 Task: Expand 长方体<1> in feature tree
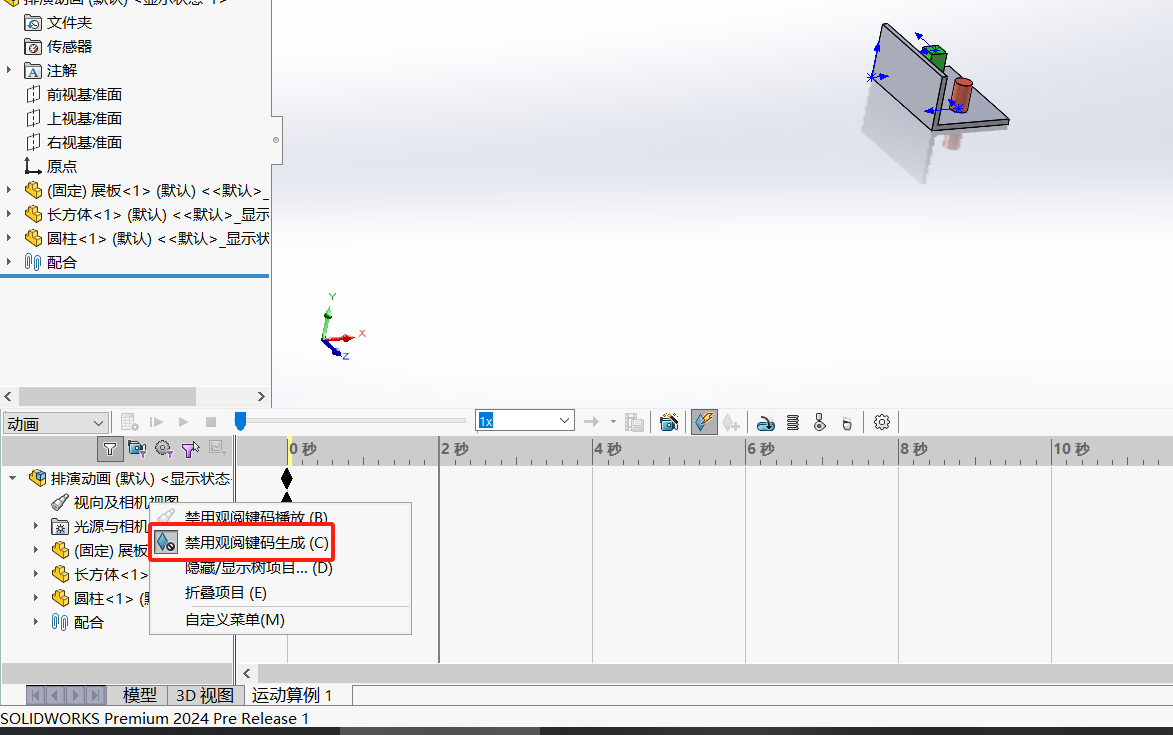tap(9, 215)
